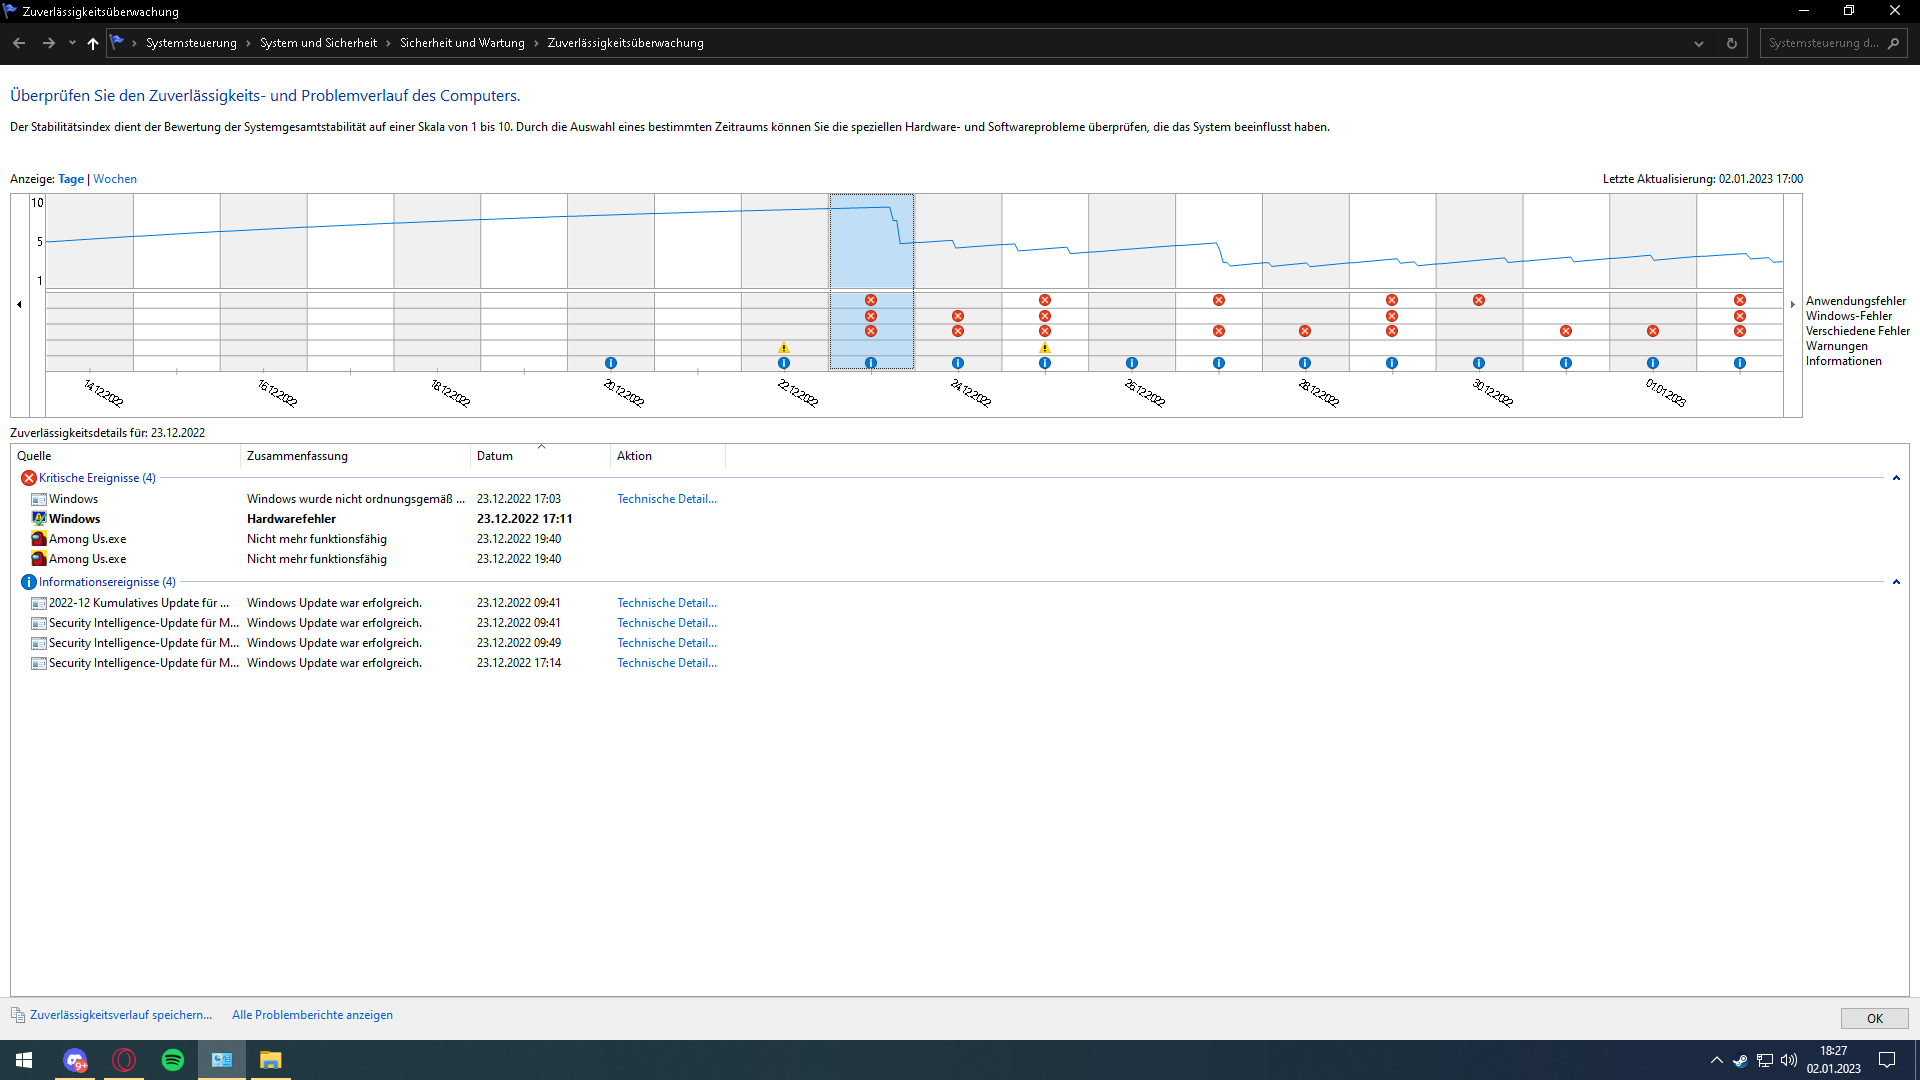Click the refresh icon in address bar

pos(1732,43)
